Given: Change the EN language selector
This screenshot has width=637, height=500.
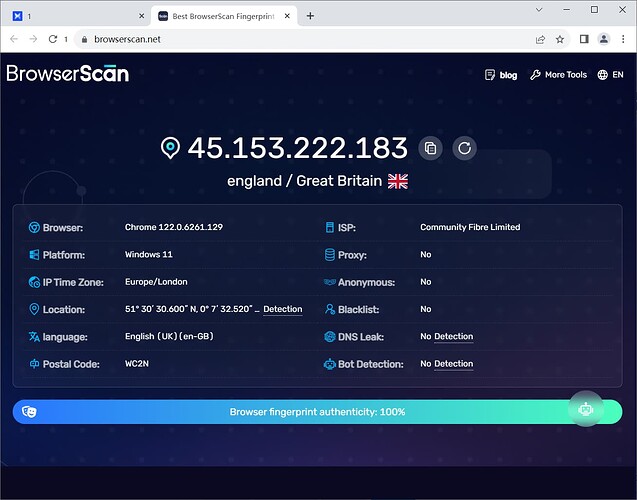Looking at the screenshot, I should pos(610,75).
